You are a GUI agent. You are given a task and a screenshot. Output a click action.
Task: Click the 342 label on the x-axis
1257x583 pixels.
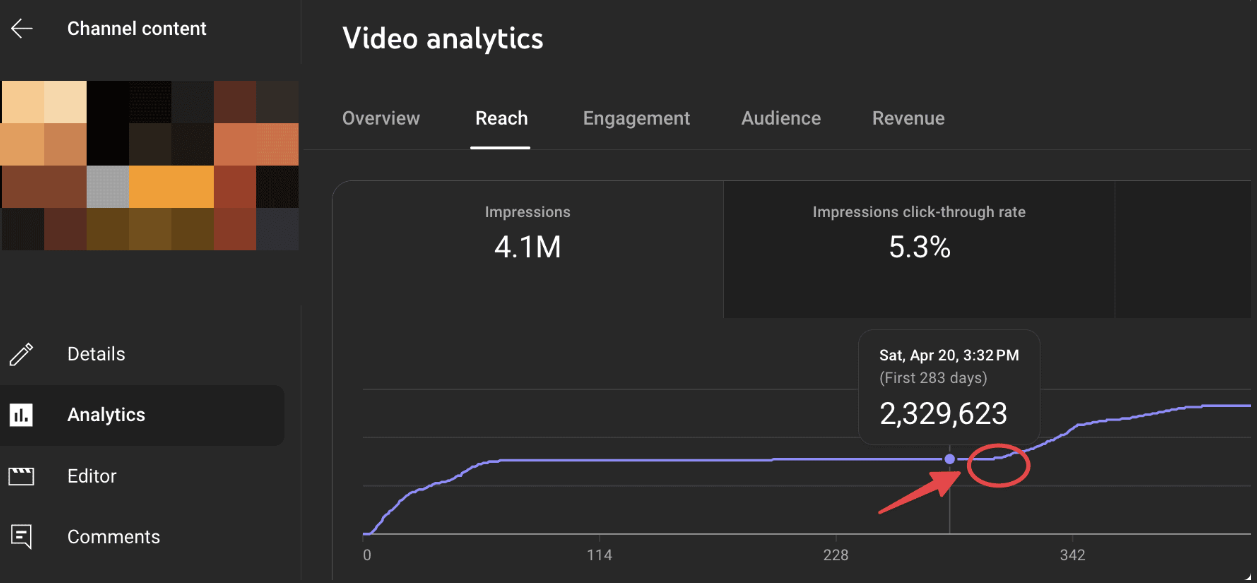pyautogui.click(x=1072, y=556)
